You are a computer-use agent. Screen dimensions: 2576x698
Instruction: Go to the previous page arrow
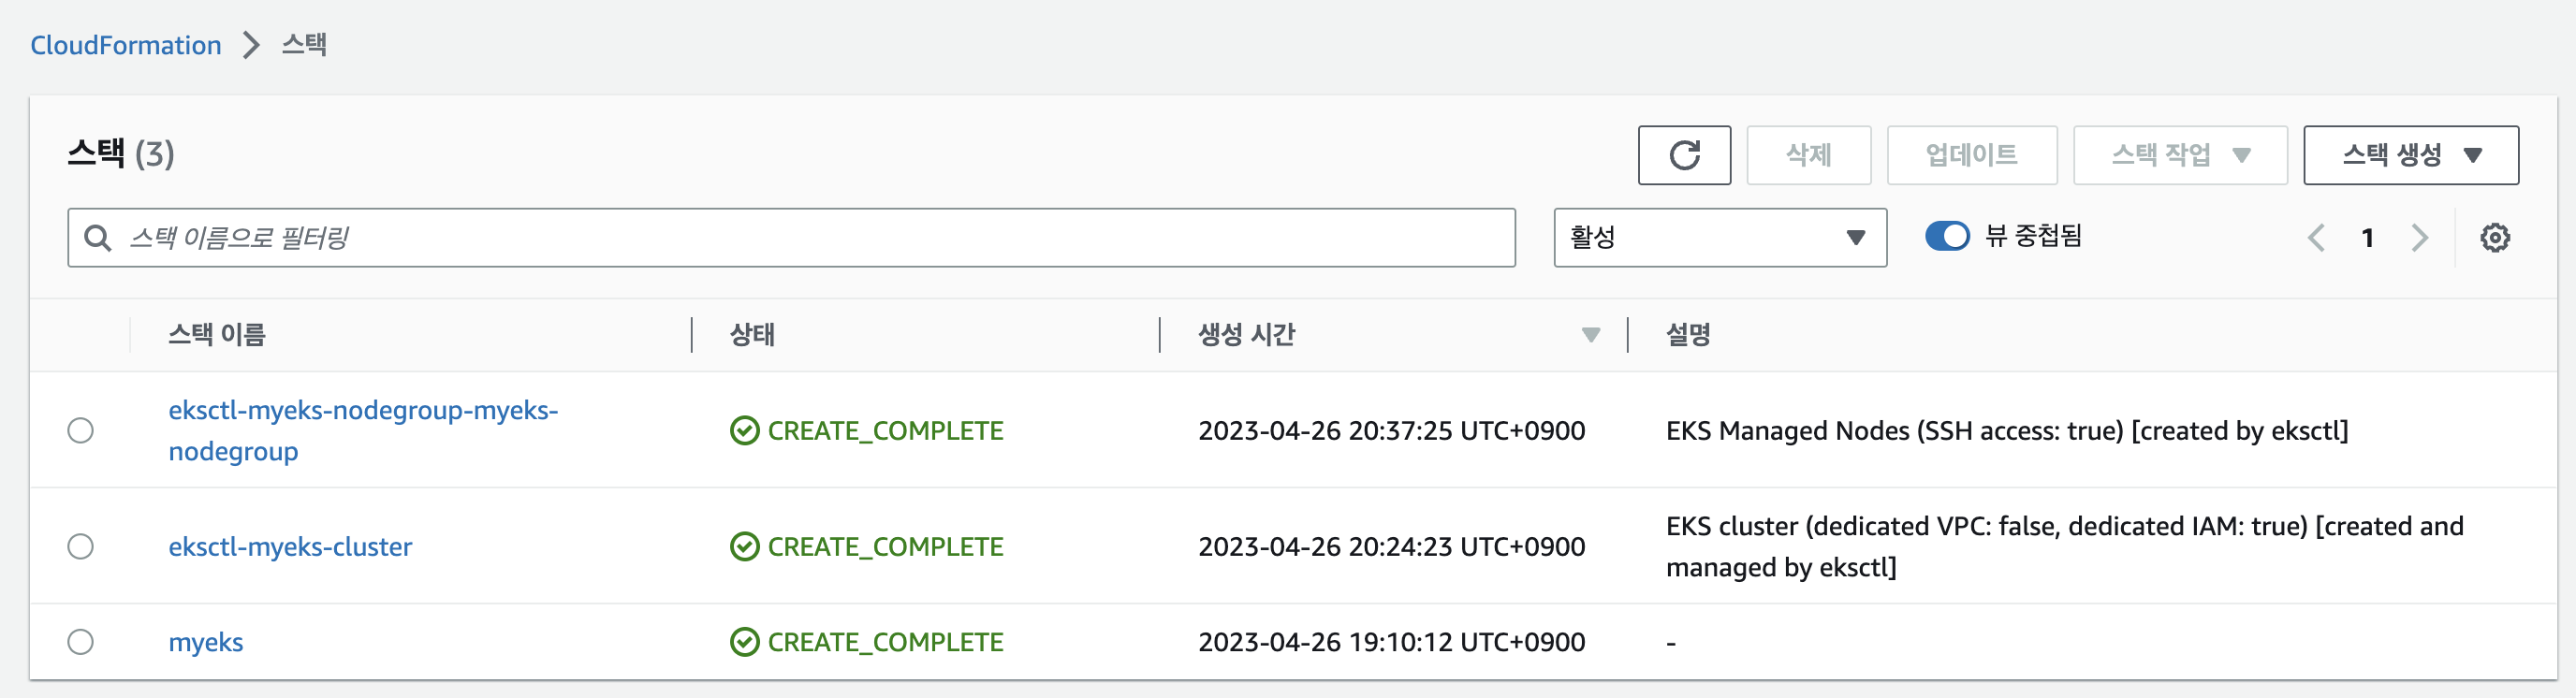[x=2316, y=238]
